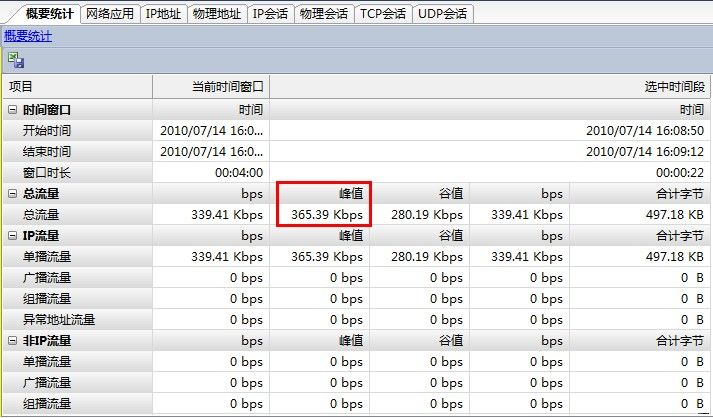Collapse the 总流量 group
713x418 pixels.
(13, 194)
